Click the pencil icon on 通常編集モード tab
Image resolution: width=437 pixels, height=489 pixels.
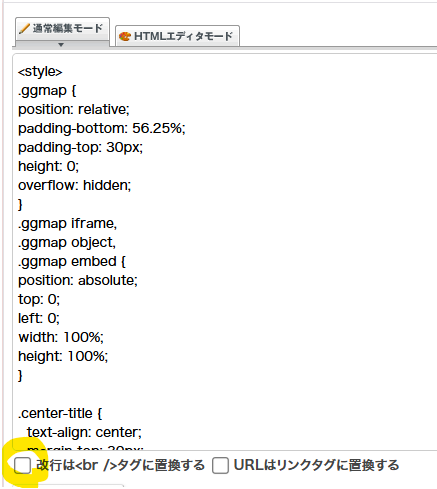(x=24, y=29)
